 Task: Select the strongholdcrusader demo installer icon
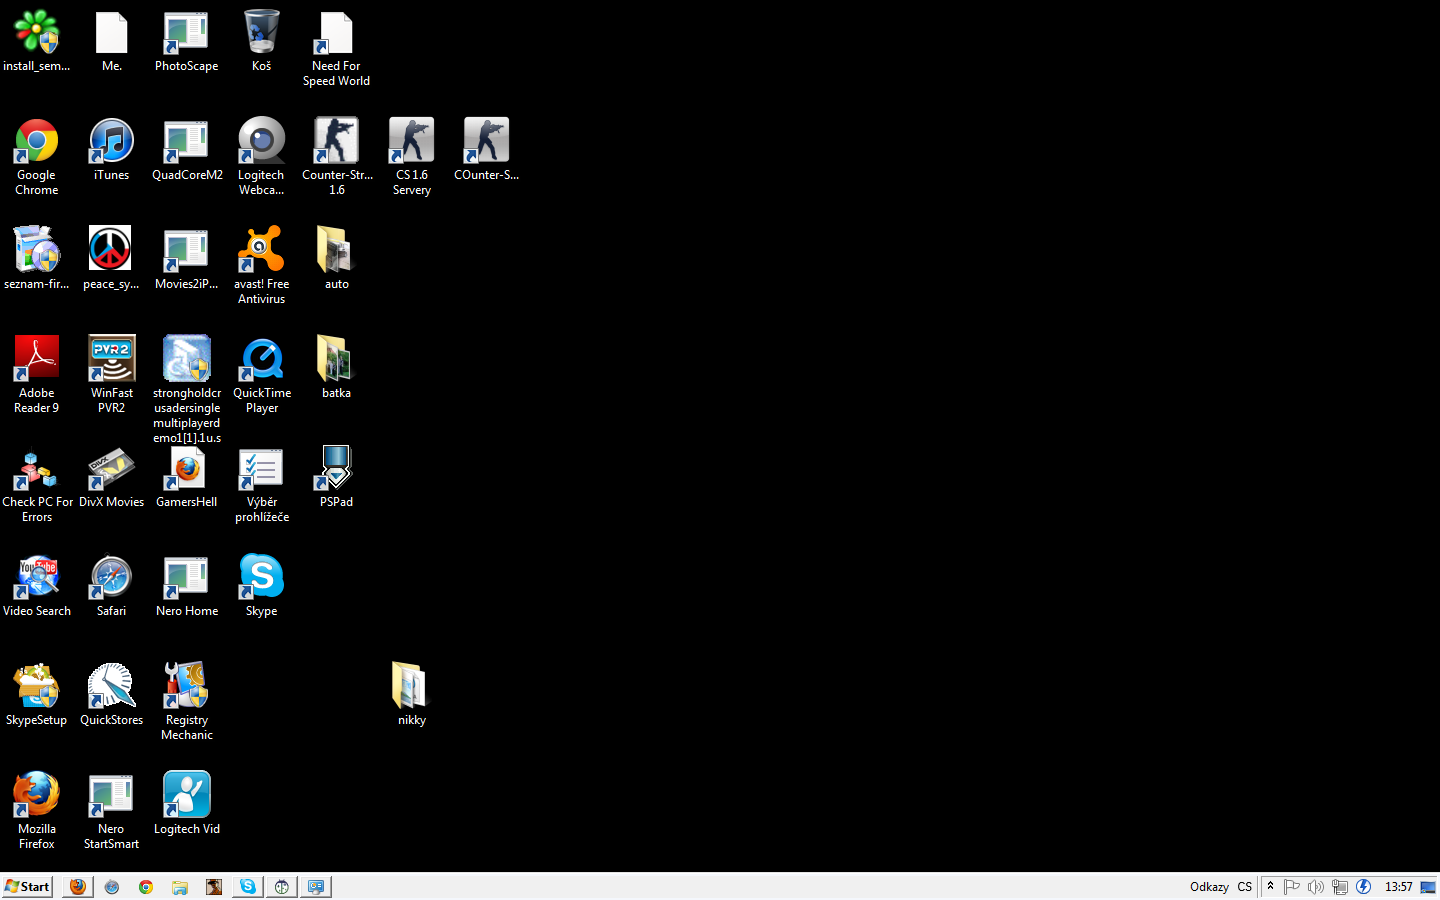click(x=186, y=360)
